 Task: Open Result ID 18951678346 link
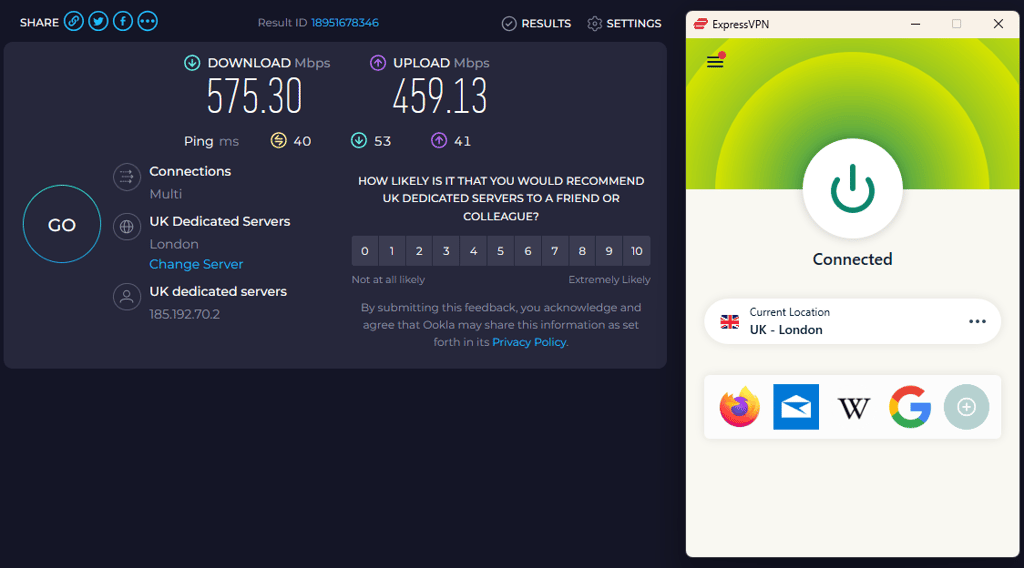pos(345,23)
